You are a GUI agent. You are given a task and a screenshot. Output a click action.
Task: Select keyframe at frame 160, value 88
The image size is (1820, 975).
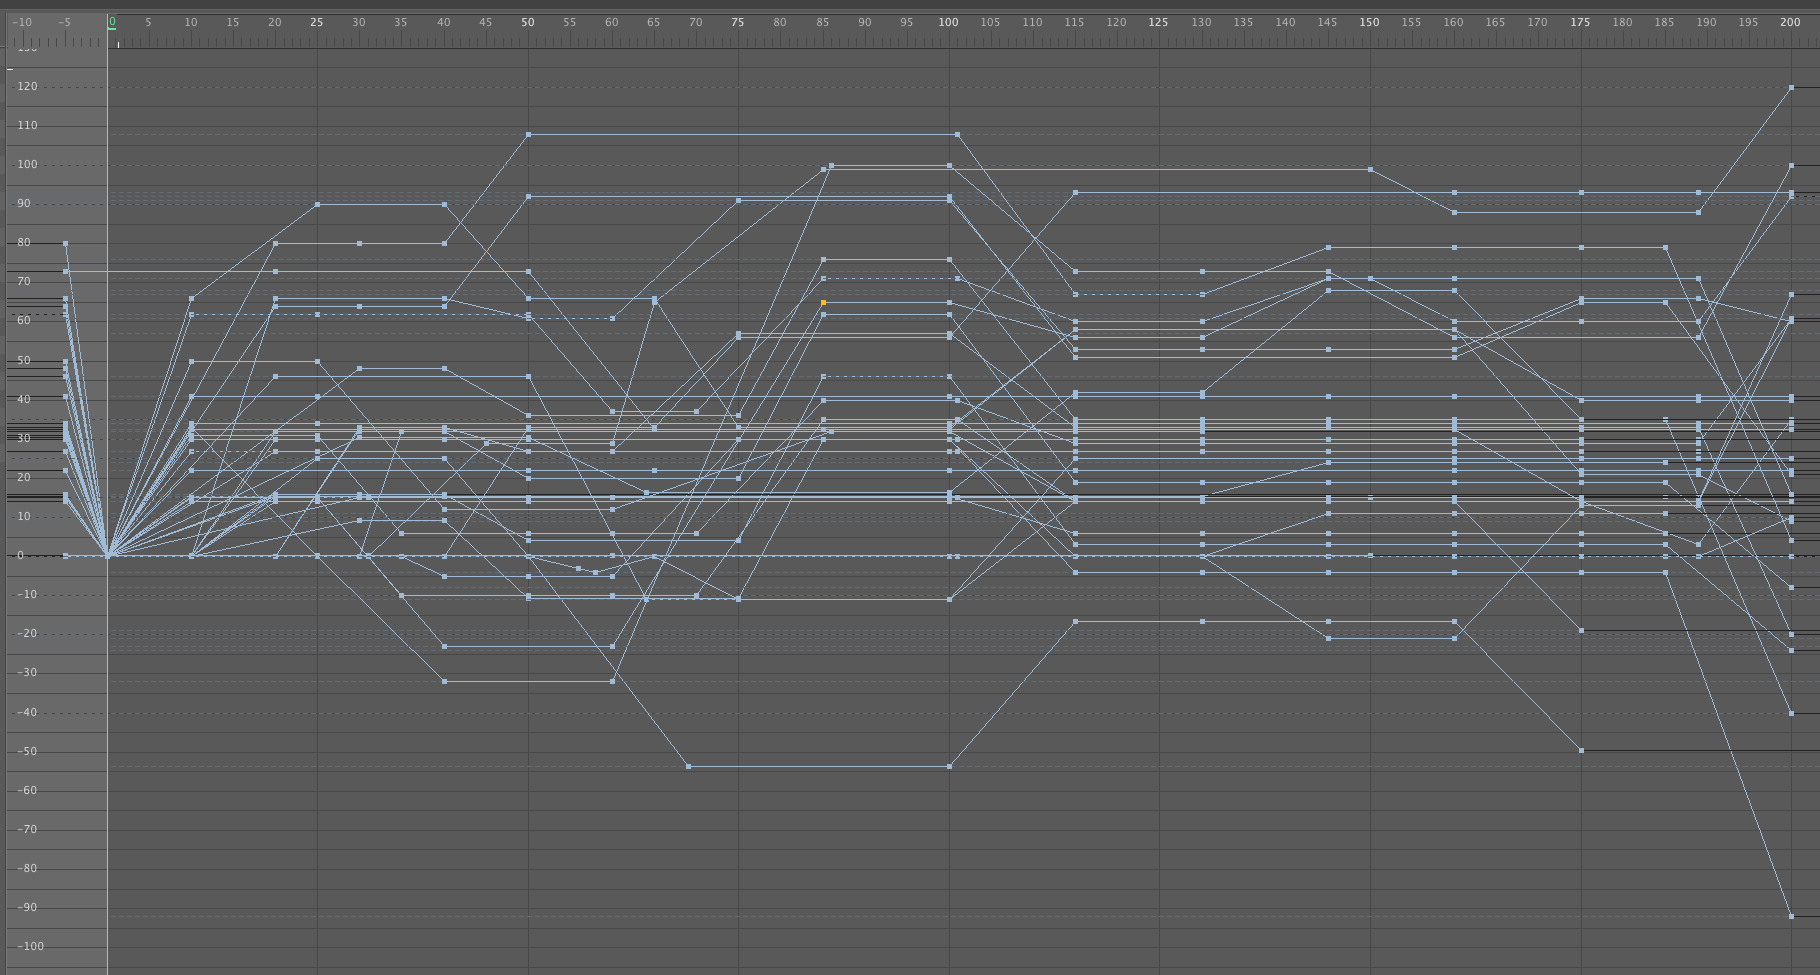1454,213
